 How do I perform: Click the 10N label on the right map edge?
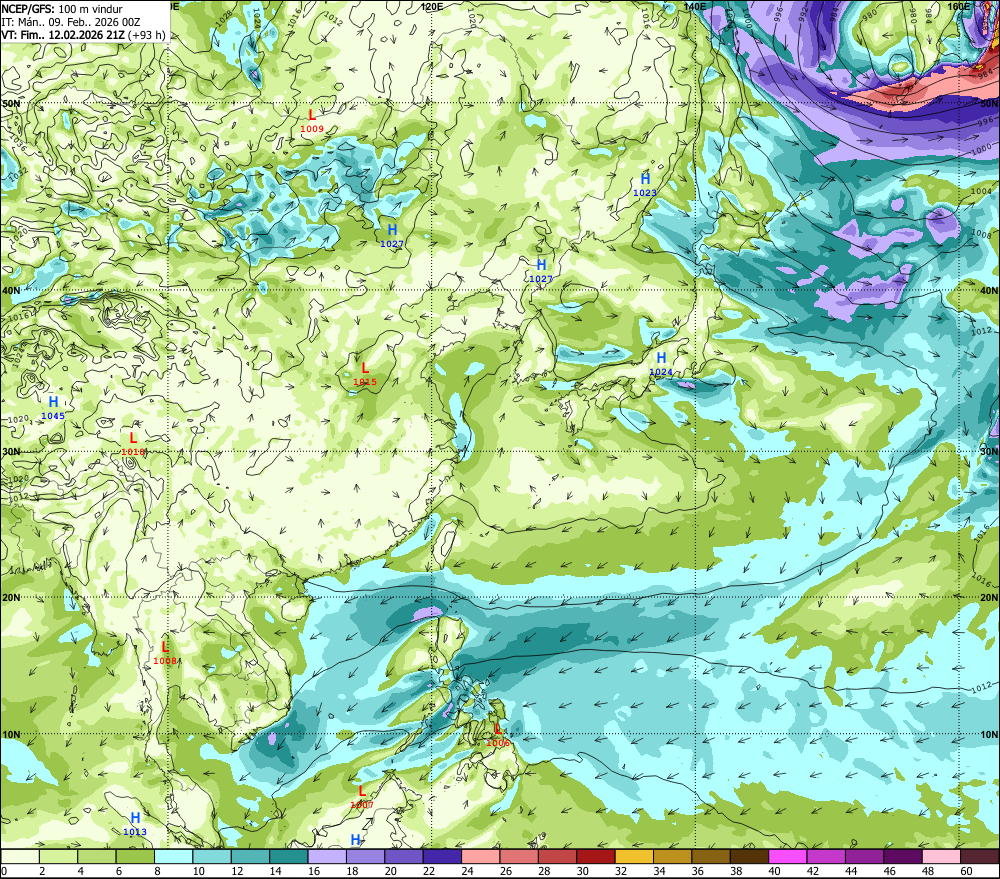pos(989,735)
